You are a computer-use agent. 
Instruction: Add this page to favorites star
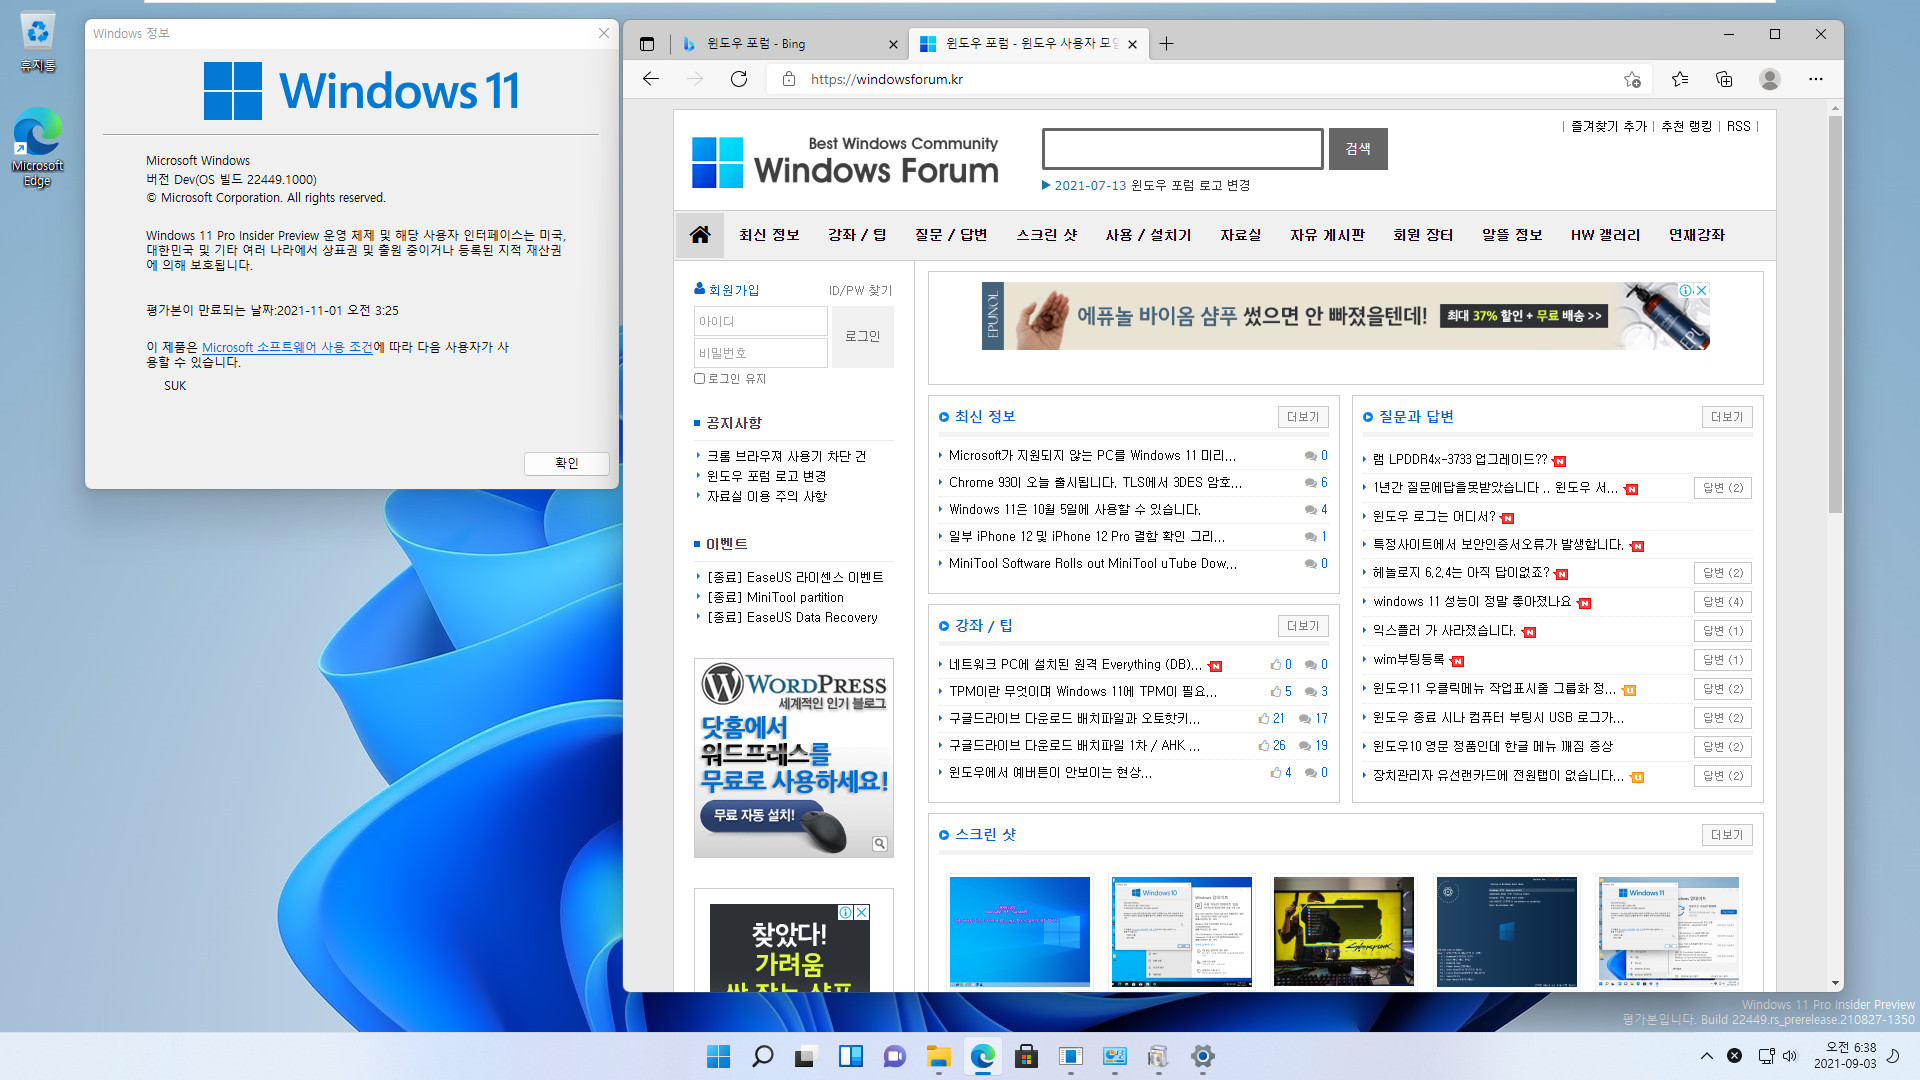(x=1632, y=79)
